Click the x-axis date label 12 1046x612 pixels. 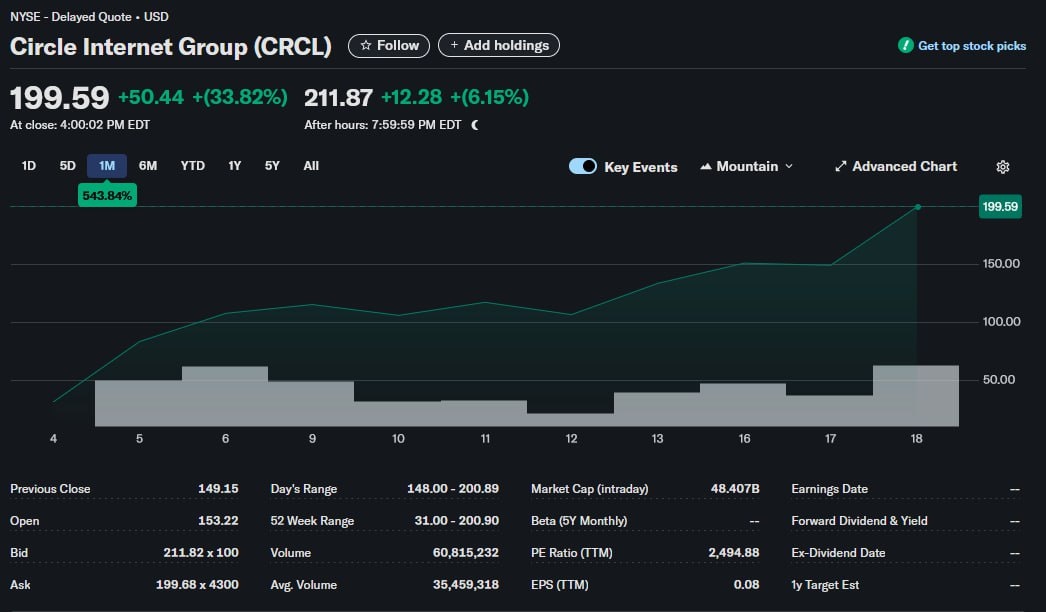(x=571, y=438)
